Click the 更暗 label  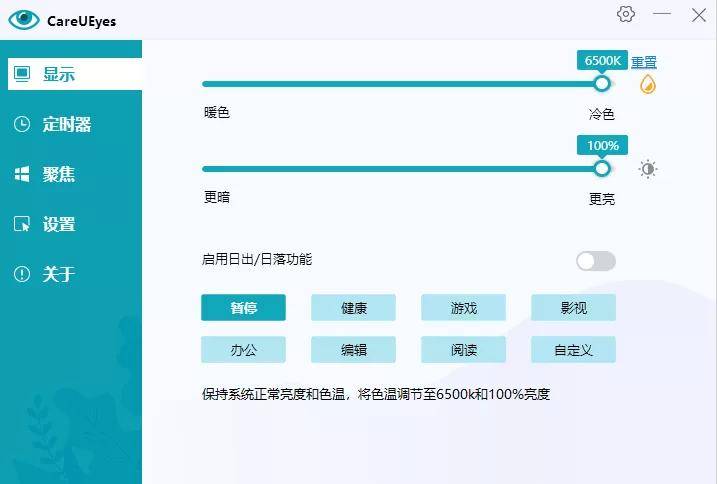tap(217, 197)
